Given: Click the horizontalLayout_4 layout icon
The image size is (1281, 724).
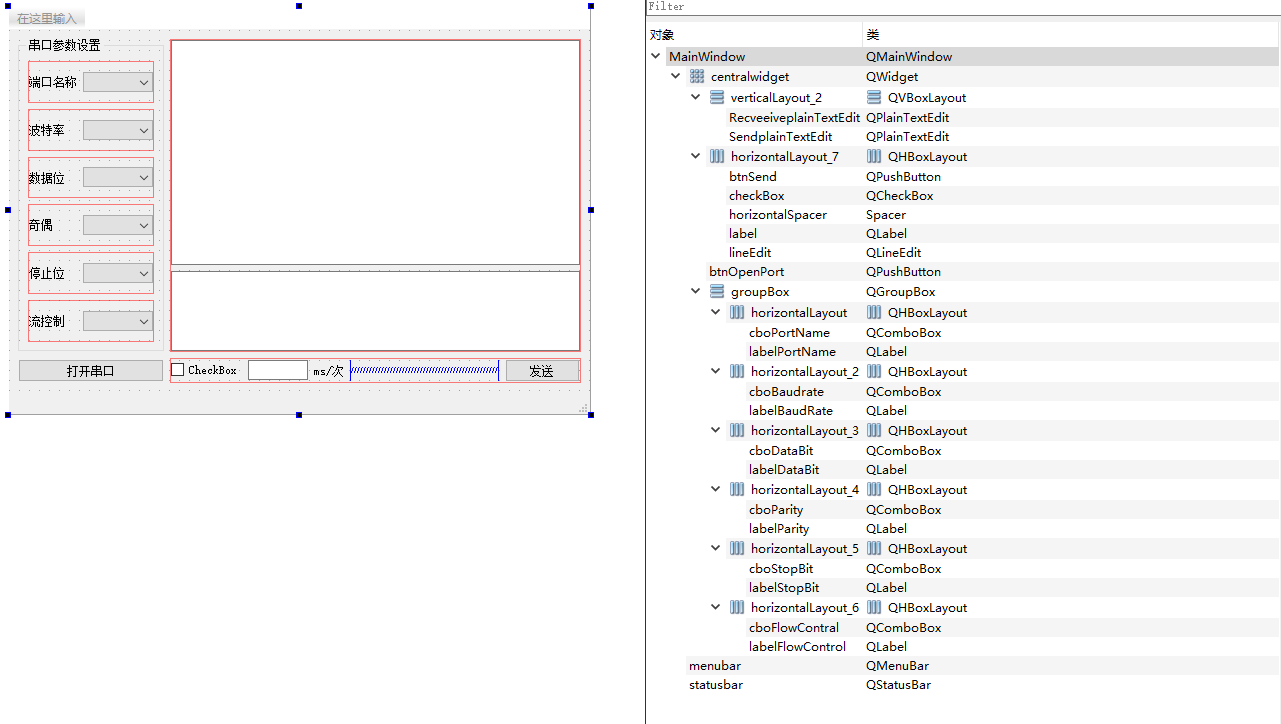Looking at the screenshot, I should (x=737, y=490).
